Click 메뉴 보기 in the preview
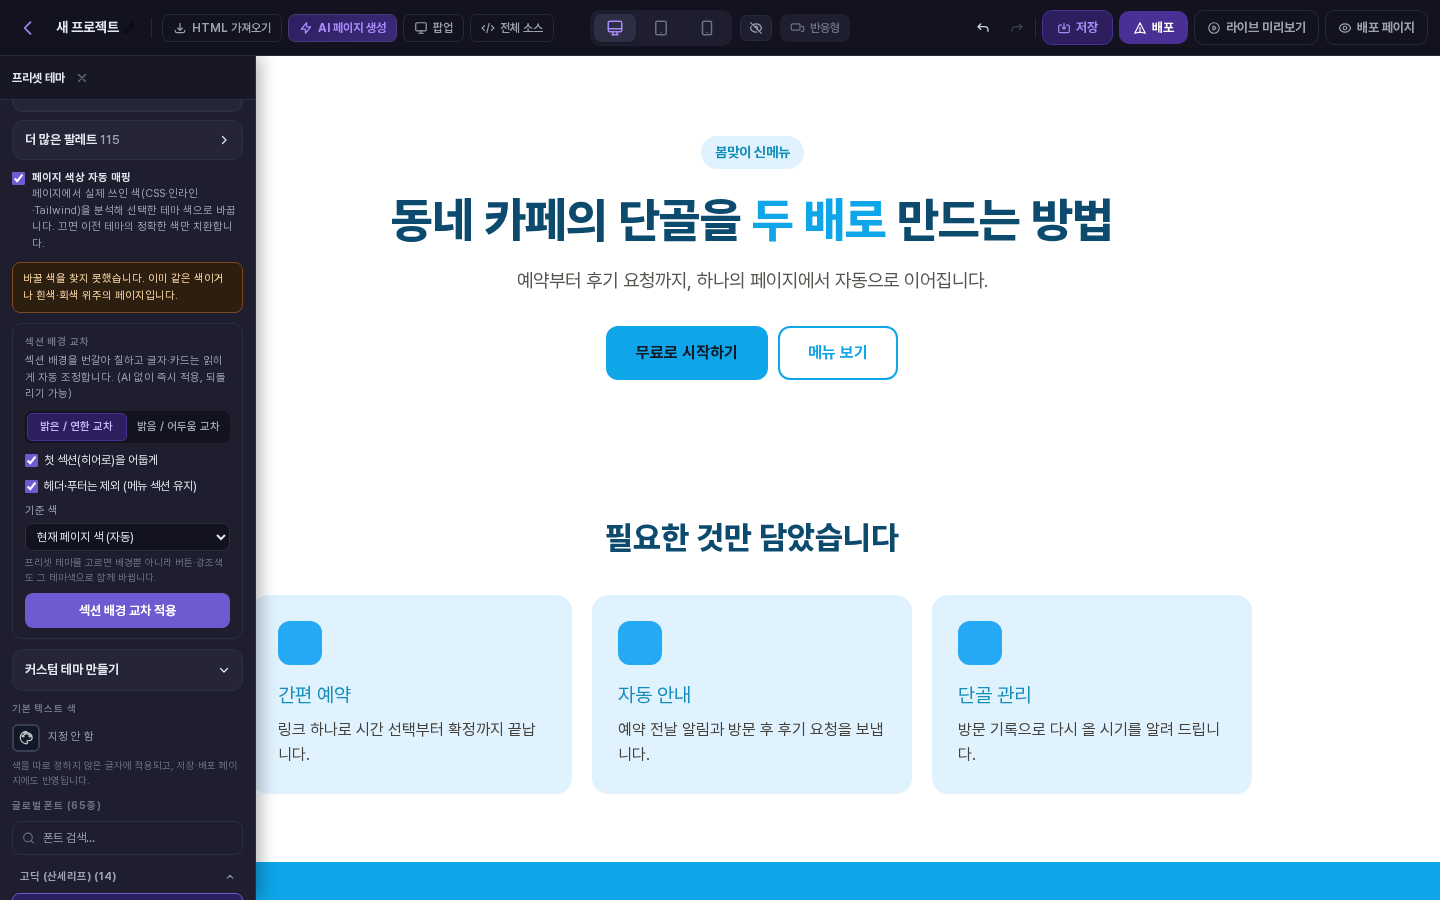This screenshot has height=900, width=1440. pyautogui.click(x=838, y=353)
